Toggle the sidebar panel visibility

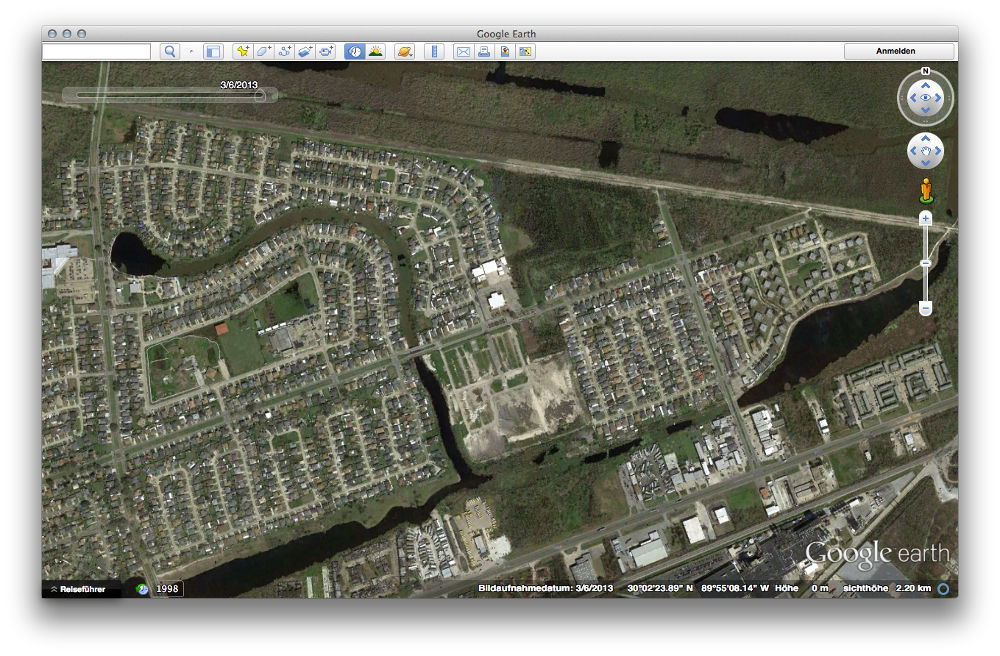[213, 51]
